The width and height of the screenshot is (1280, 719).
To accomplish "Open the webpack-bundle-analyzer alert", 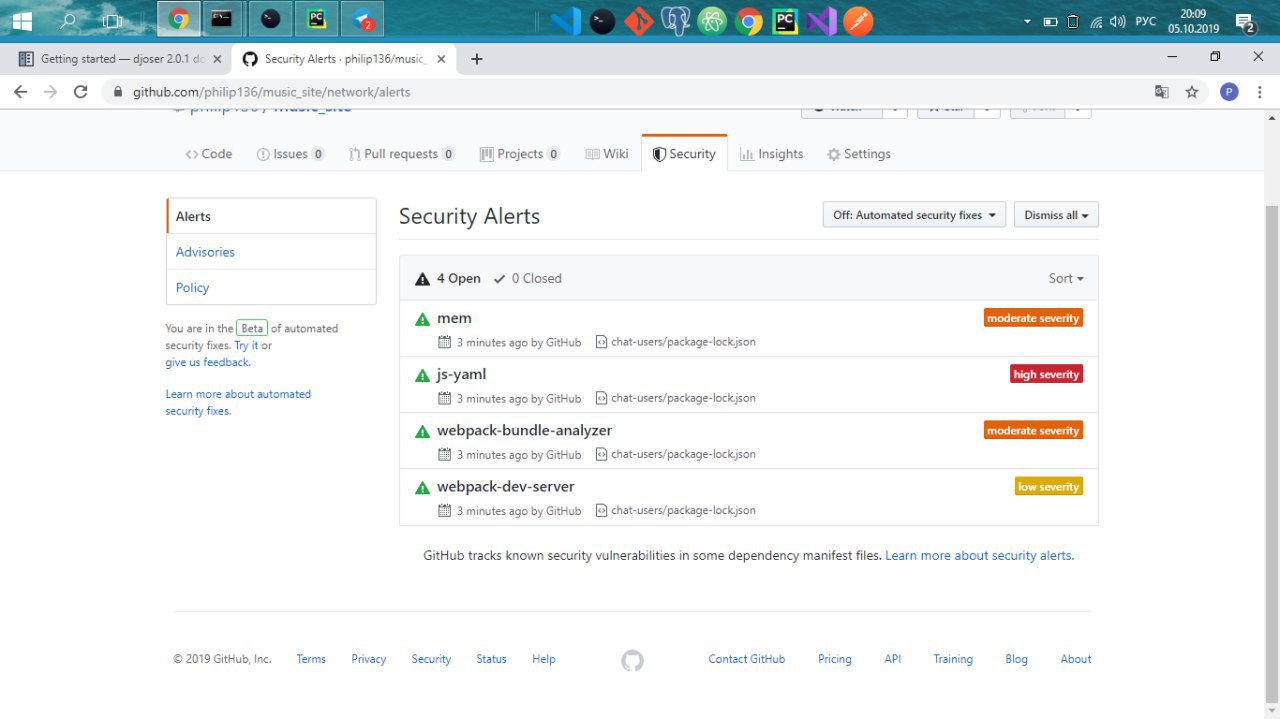I will pos(524,430).
